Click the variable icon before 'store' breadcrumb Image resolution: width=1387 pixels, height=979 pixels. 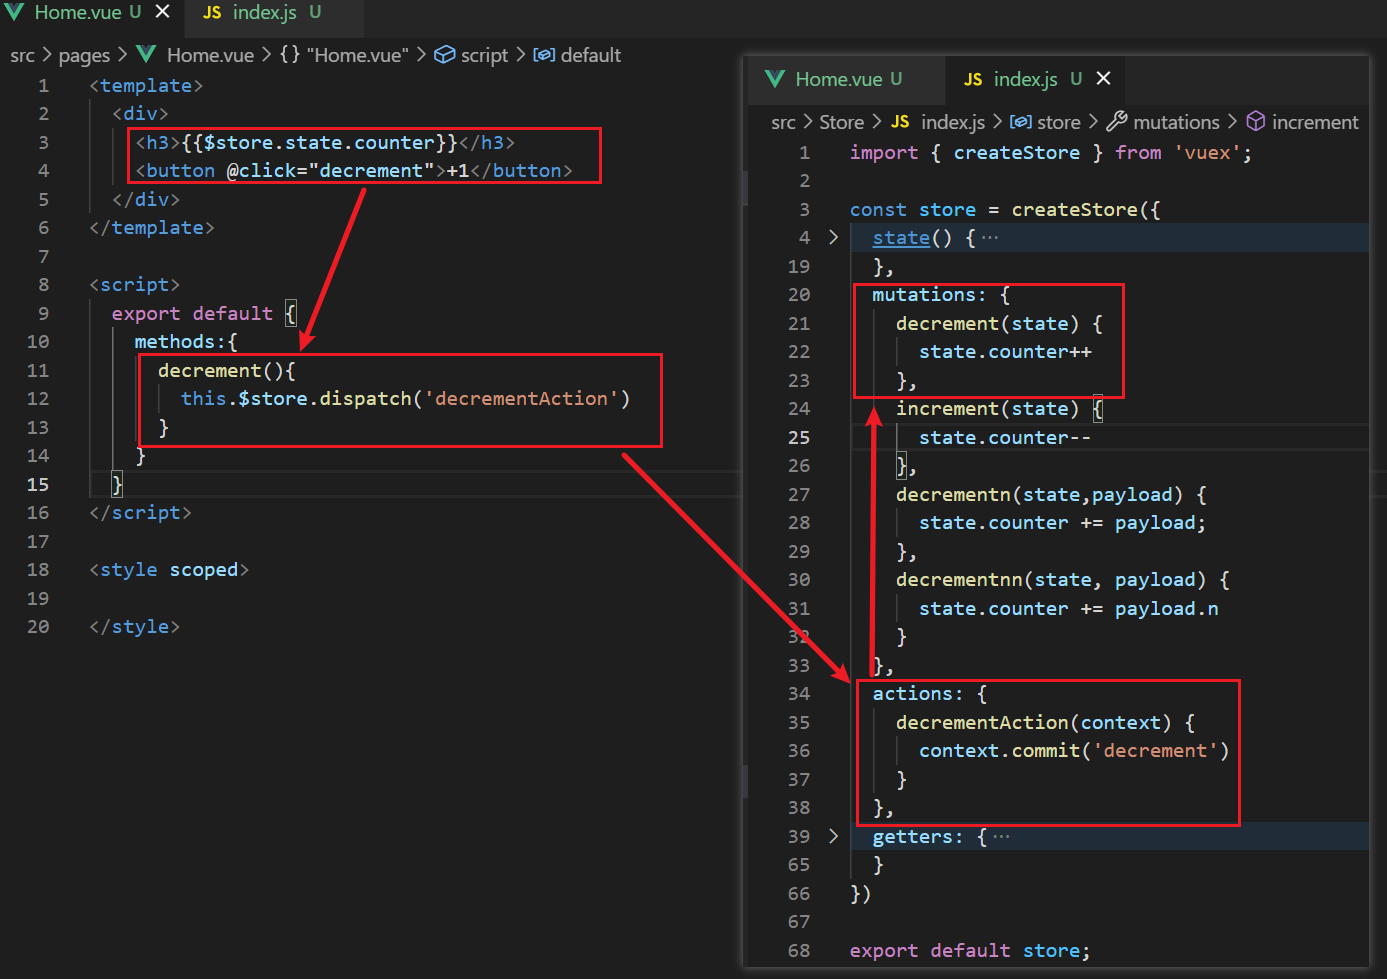1020,122
